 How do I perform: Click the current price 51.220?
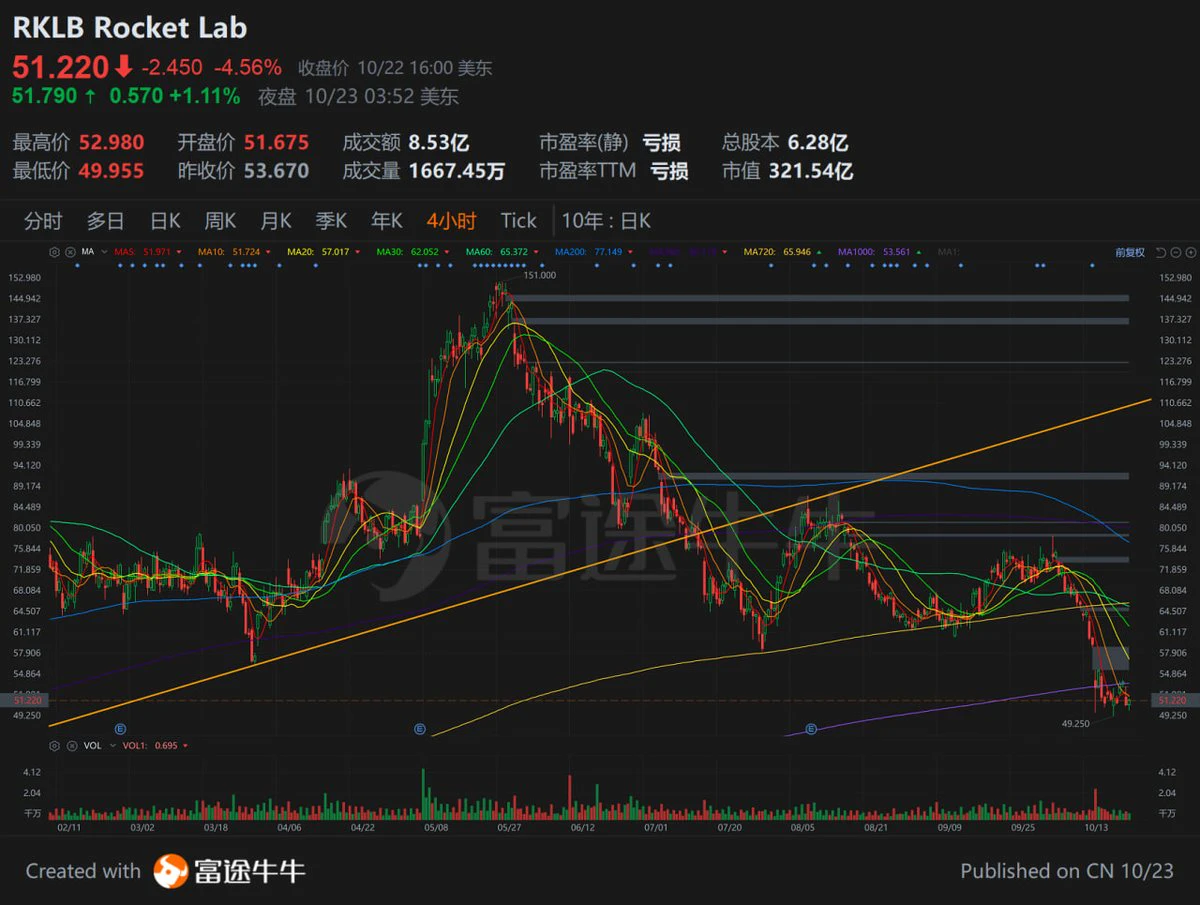(60, 68)
